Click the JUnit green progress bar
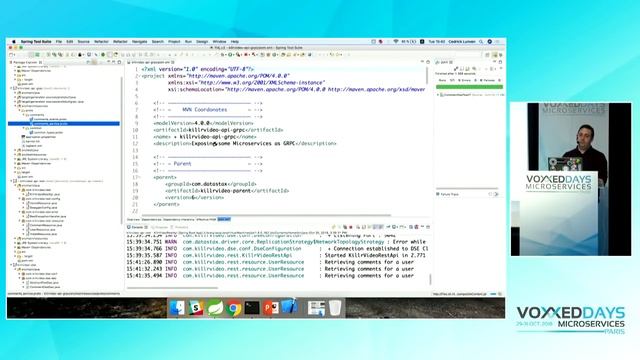Viewport: 640px width, 360px height. [469, 87]
